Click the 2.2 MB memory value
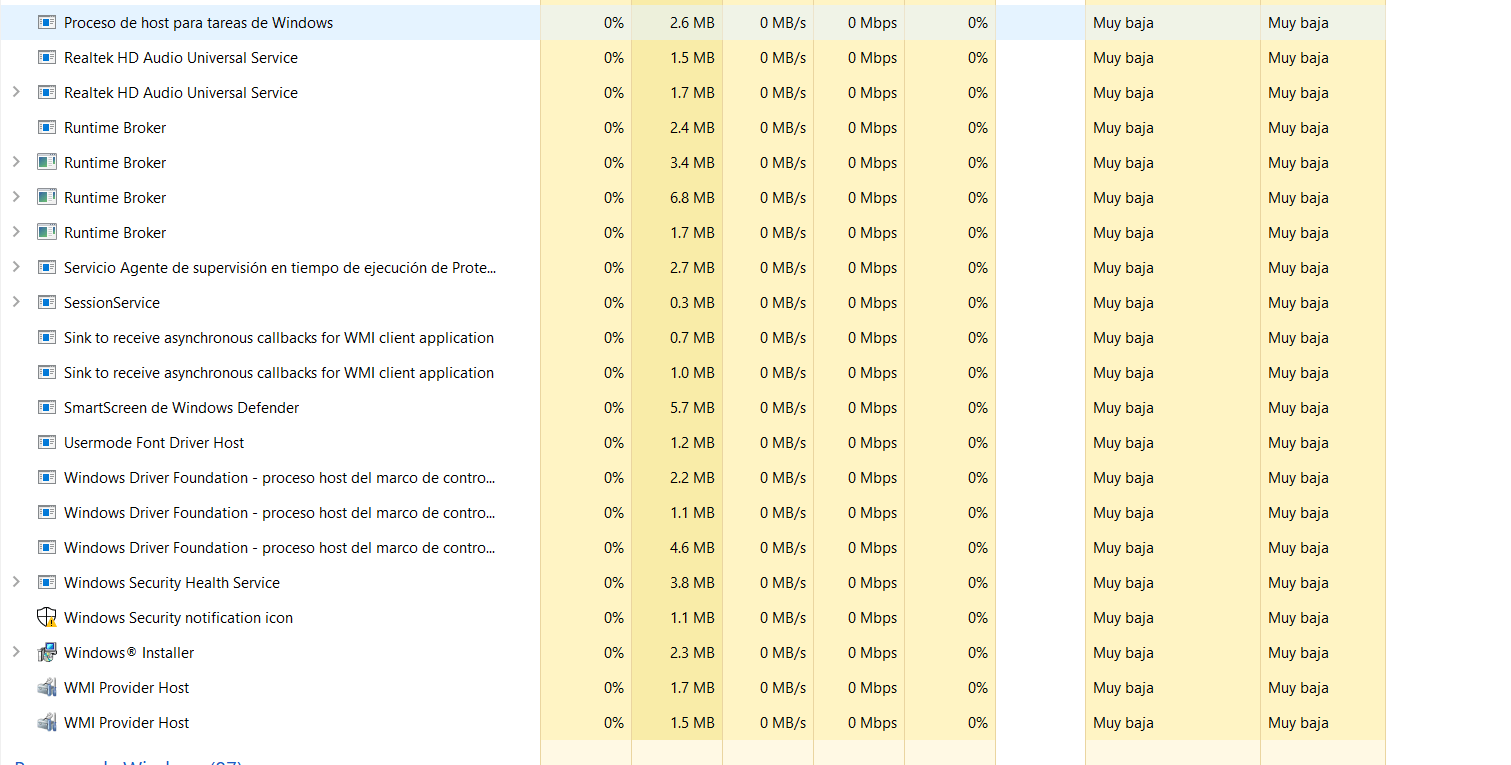Screen dimensions: 1511x765 pyautogui.click(x=692, y=477)
